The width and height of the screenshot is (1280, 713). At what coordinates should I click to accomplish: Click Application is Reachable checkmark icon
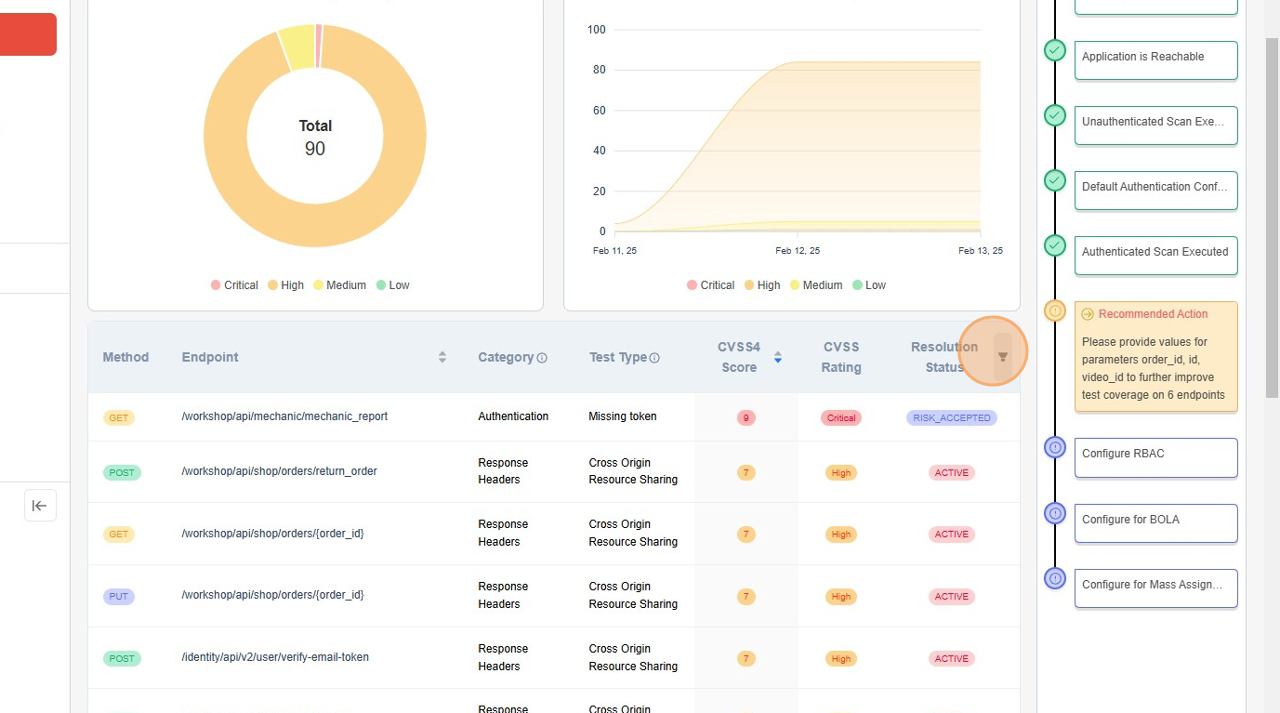(1055, 50)
